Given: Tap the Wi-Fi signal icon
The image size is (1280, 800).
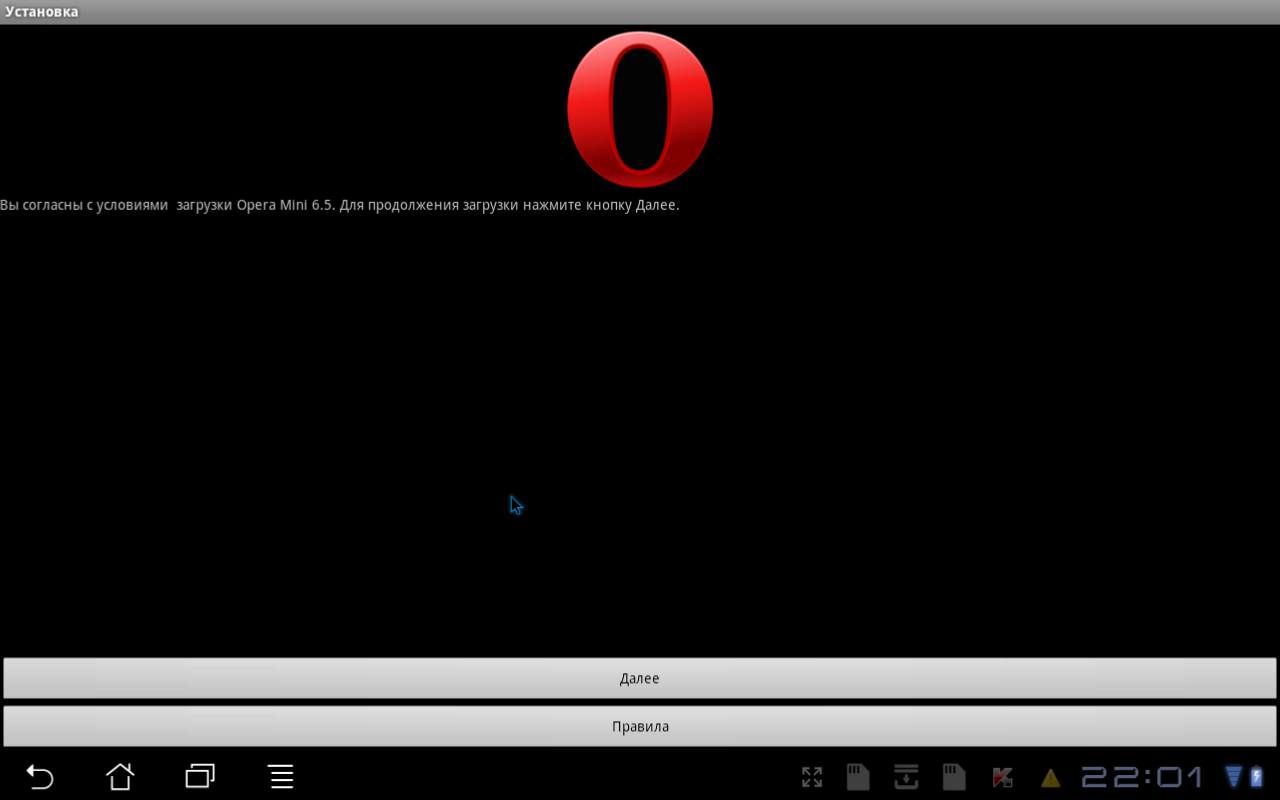Looking at the screenshot, I should point(1233,777).
